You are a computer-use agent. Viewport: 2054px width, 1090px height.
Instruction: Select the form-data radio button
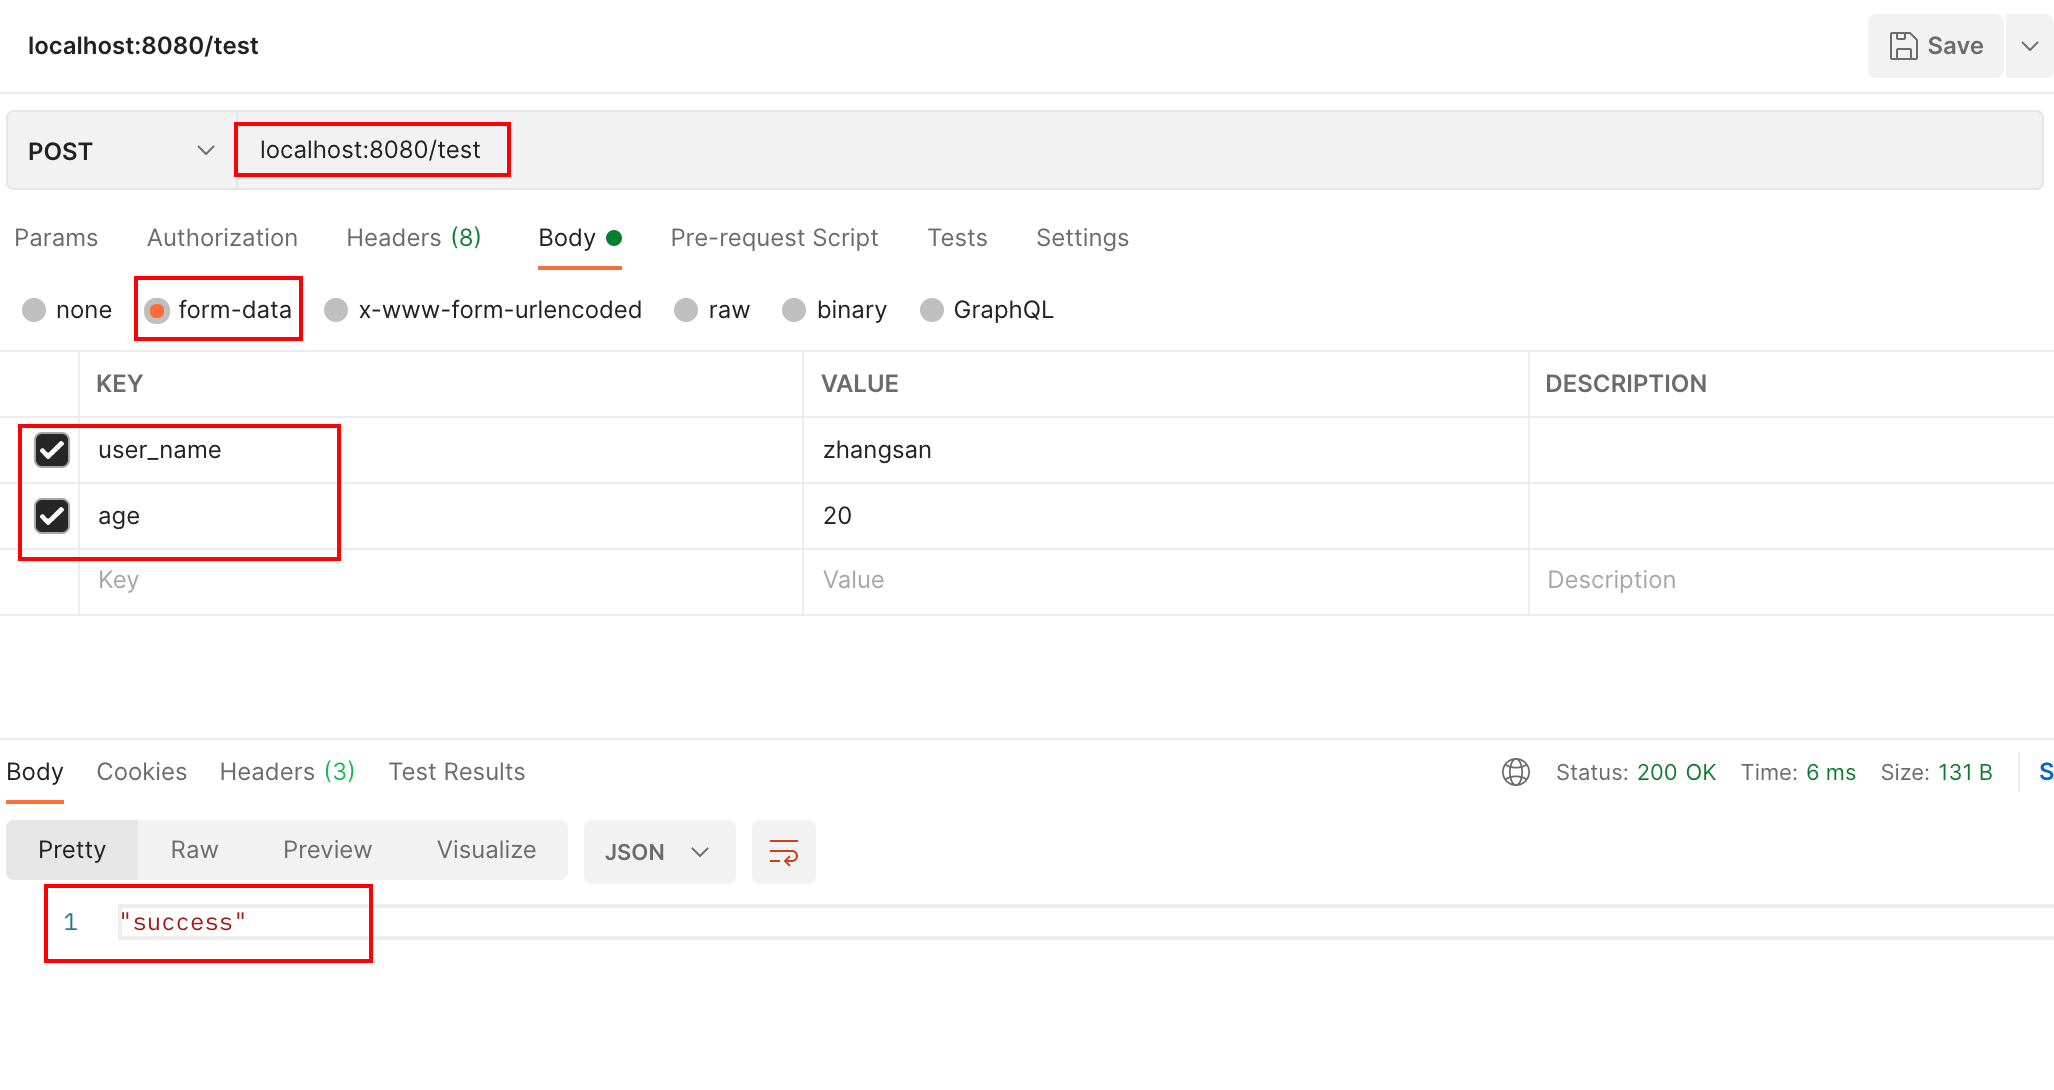point(157,310)
